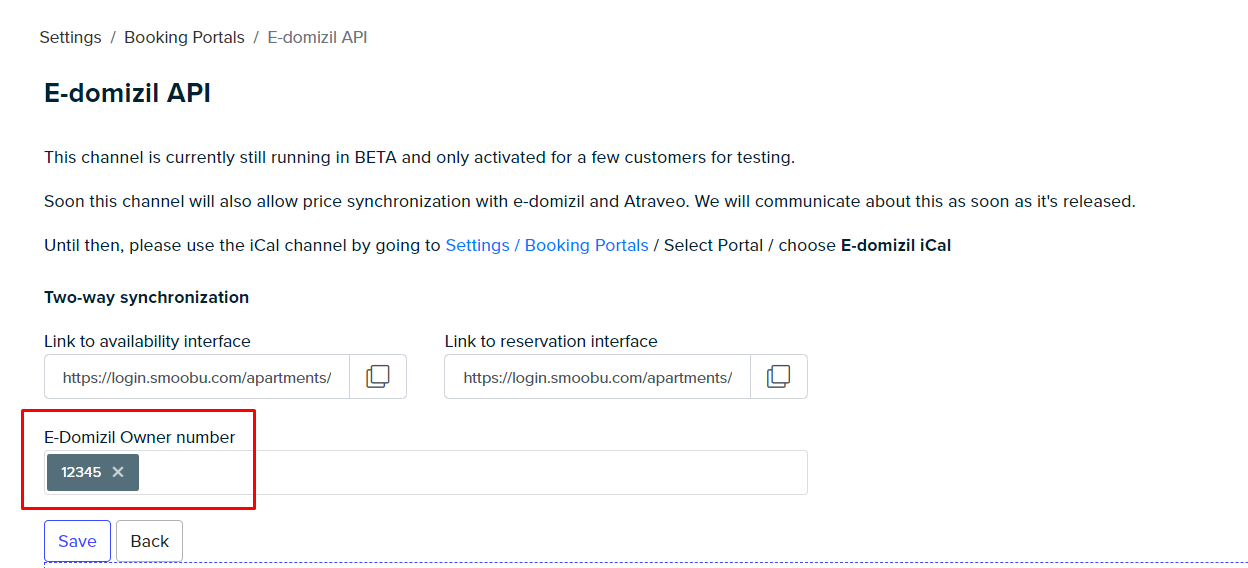Viewport: 1248px width, 568px height.
Task: Focus the availability interface URL field
Action: [x=197, y=377]
